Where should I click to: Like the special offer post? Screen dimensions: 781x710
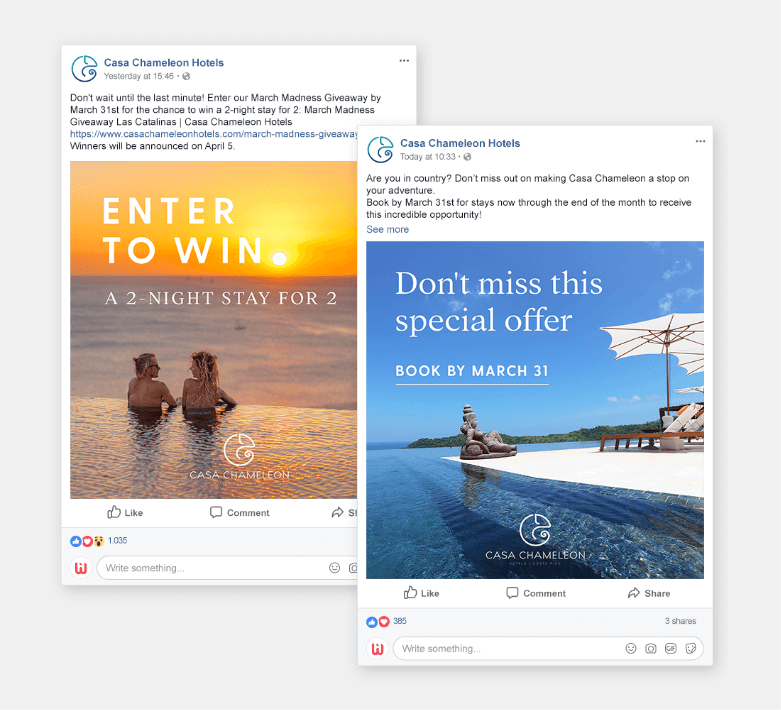[421, 593]
